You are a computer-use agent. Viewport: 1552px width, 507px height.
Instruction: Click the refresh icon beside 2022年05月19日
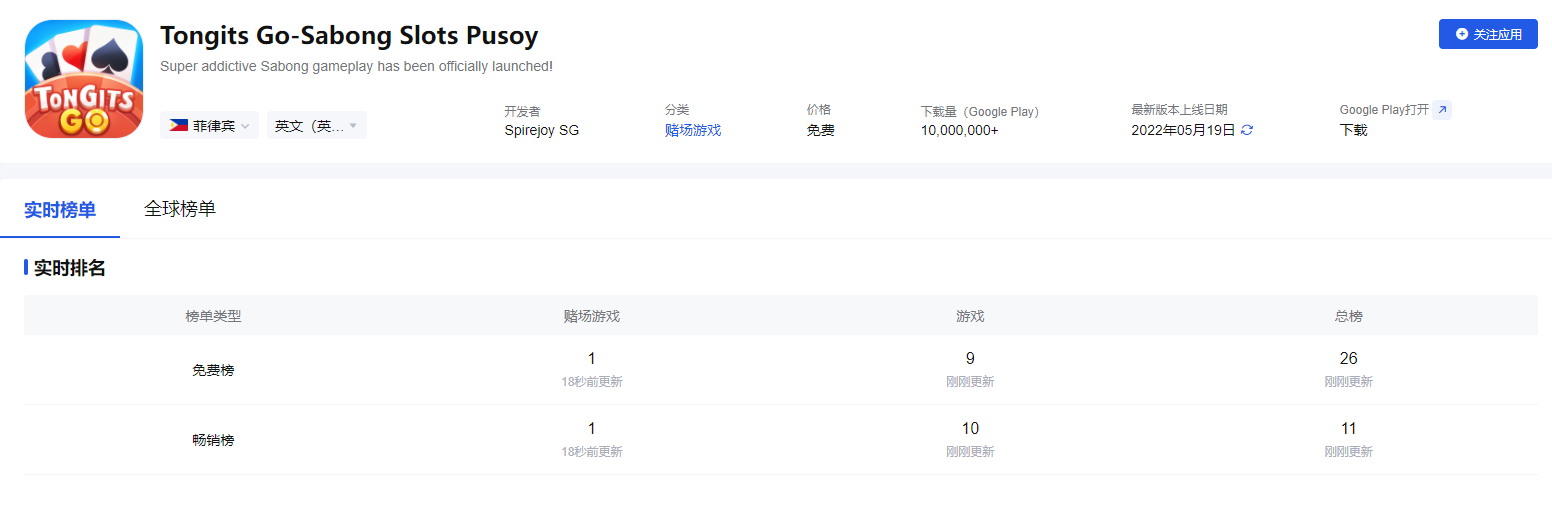1247,130
